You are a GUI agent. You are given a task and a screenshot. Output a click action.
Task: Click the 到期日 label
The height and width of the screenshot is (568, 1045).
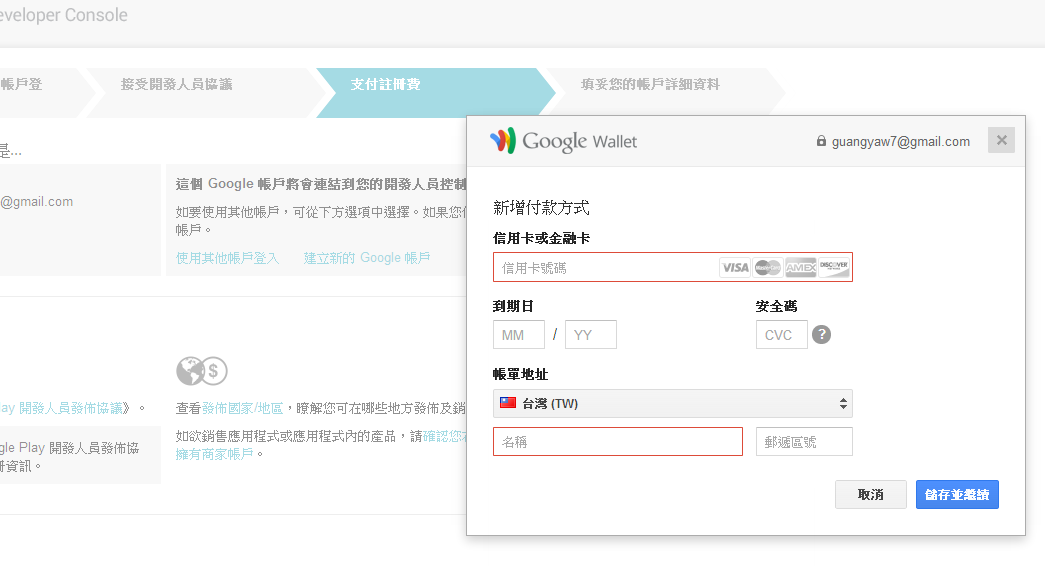(513, 306)
